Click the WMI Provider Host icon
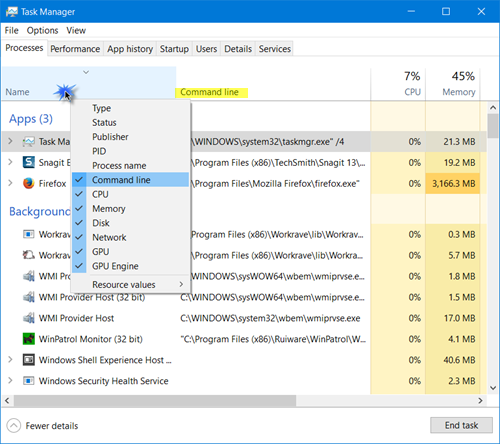Image resolution: width=500 pixels, height=444 pixels. [x=29, y=318]
